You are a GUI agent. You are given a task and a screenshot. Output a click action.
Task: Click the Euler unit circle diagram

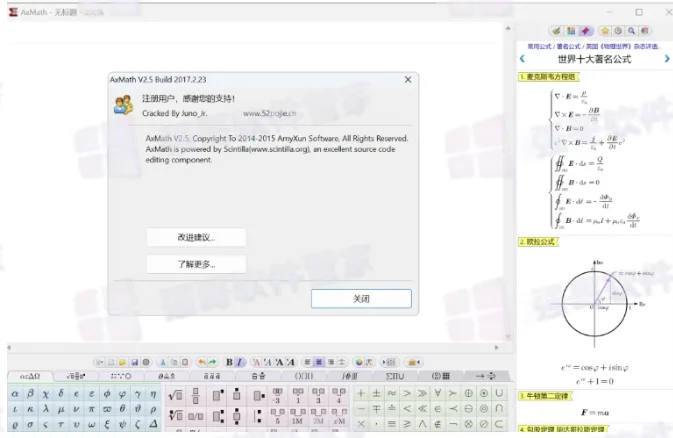pyautogui.click(x=601, y=304)
